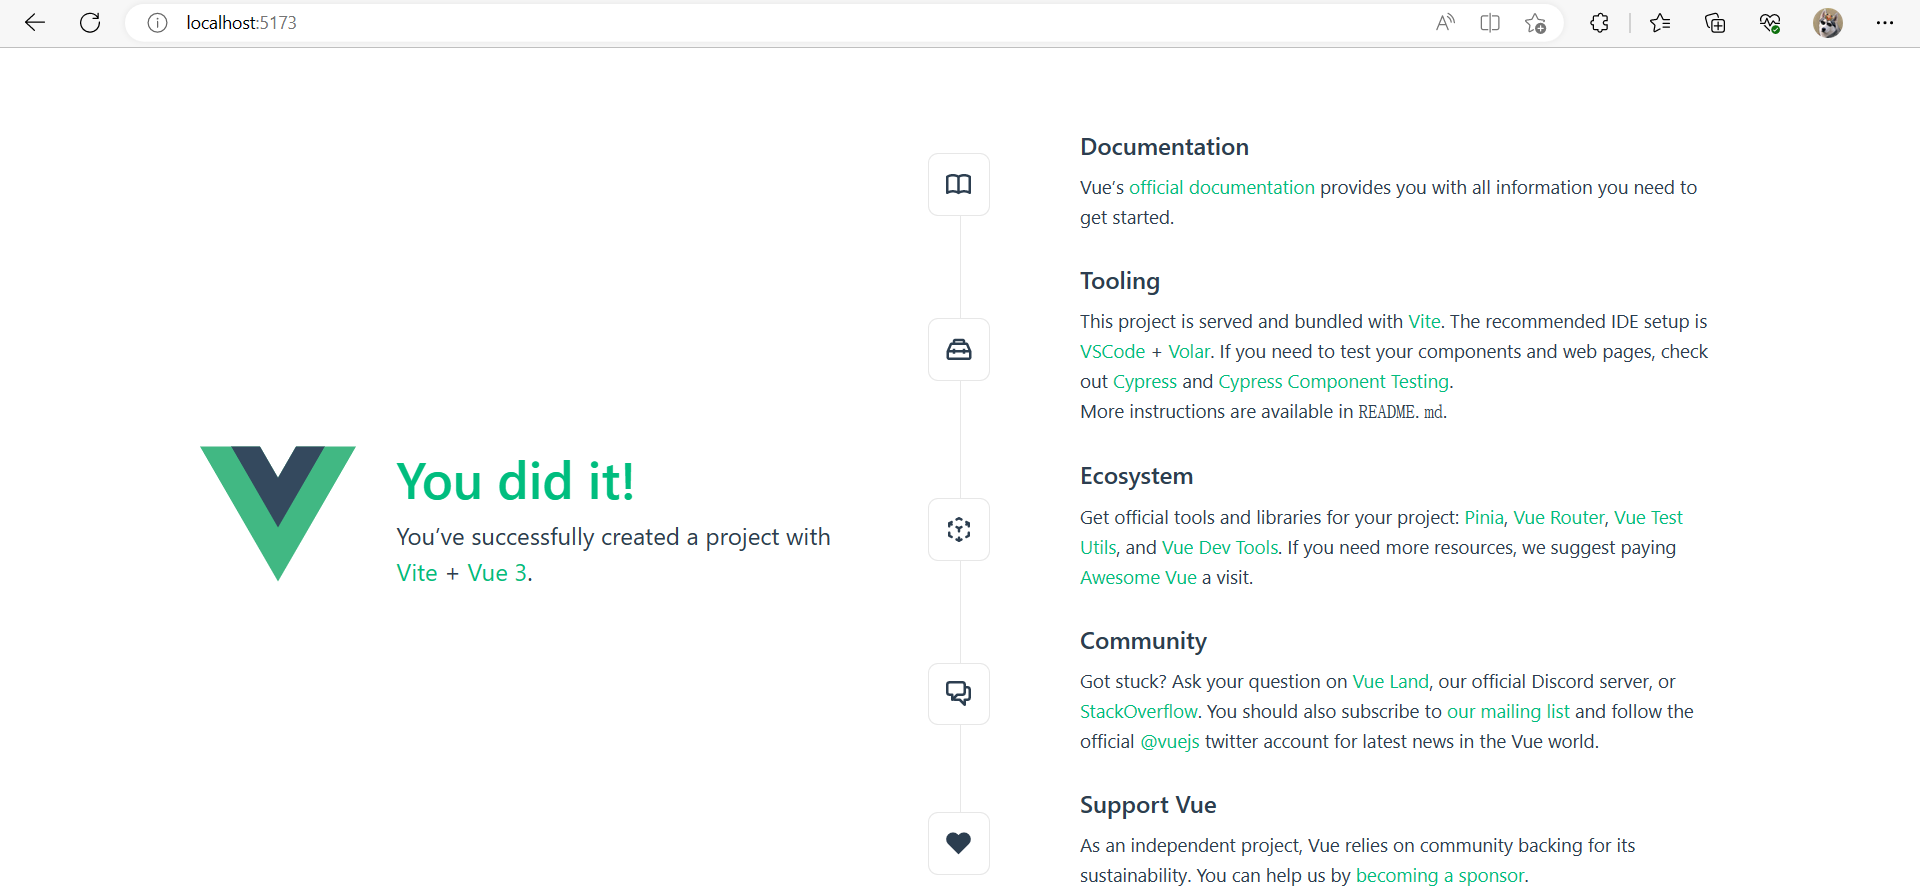Click the Ecosystem icon
Image resolution: width=1920 pixels, height=893 pixels.
958,529
